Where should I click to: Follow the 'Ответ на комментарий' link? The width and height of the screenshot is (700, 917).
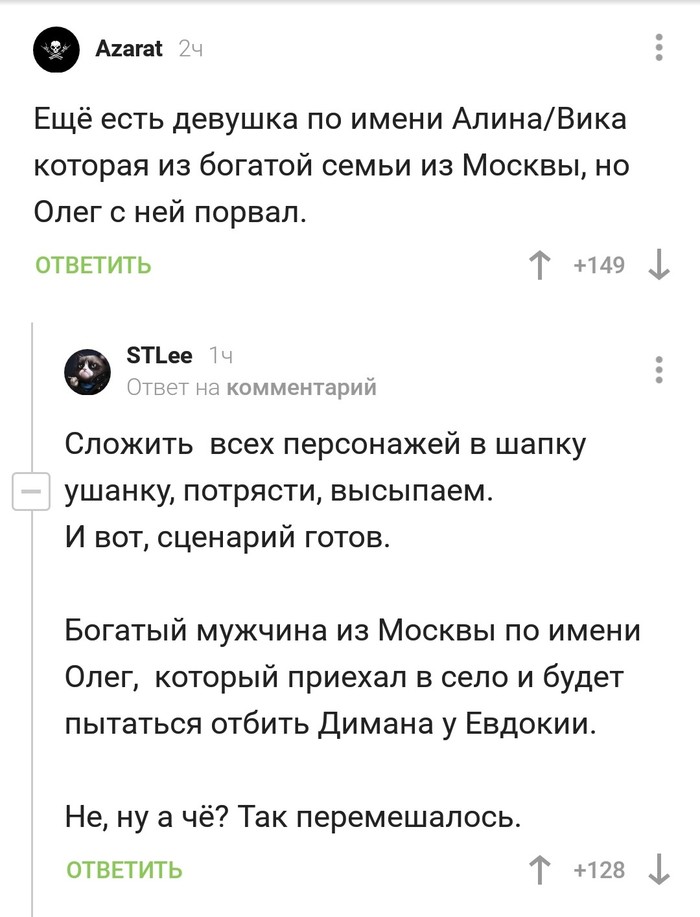(252, 388)
